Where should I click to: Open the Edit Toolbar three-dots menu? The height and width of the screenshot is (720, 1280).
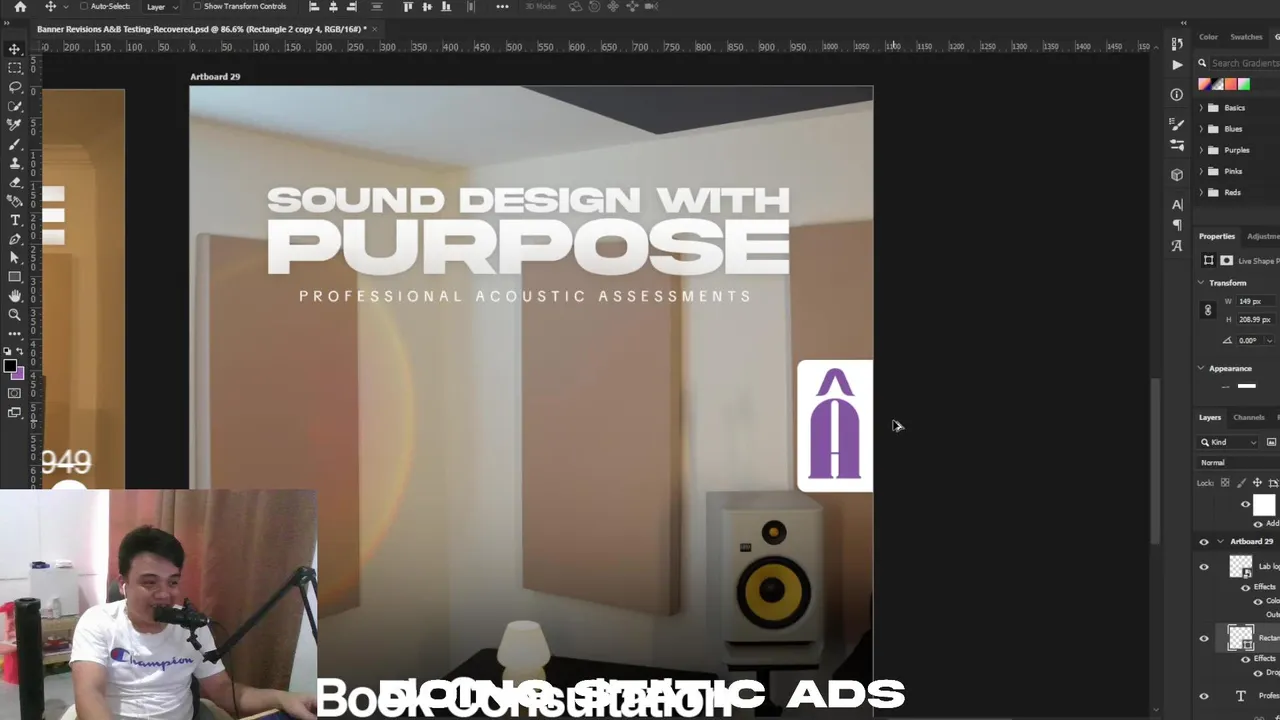[14, 333]
